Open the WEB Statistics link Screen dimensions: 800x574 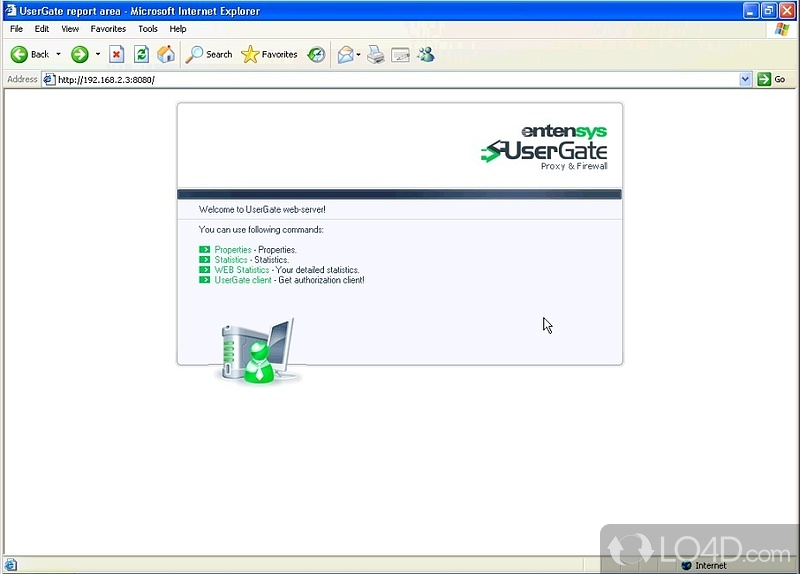click(x=241, y=270)
